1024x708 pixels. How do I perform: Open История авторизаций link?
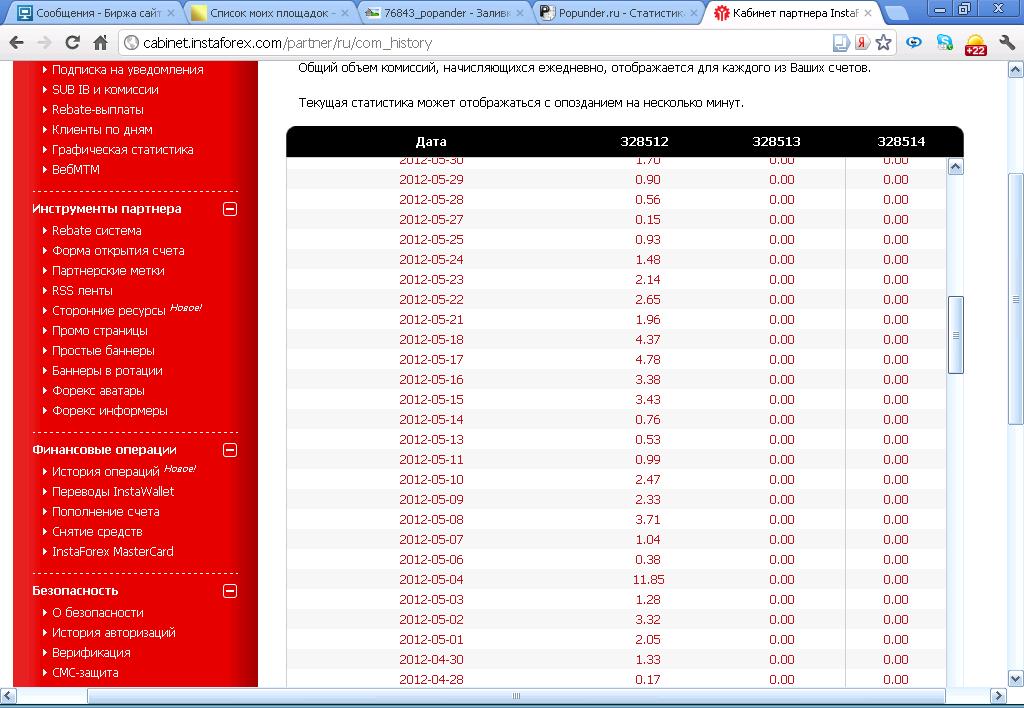[114, 632]
